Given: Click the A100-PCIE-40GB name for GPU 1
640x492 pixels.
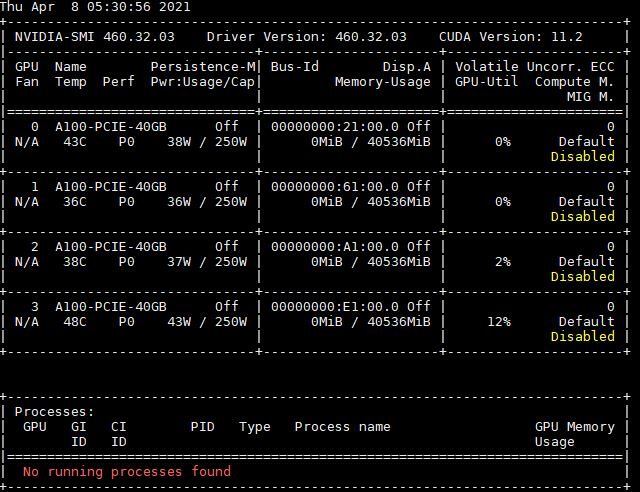Looking at the screenshot, I should pos(111,187).
